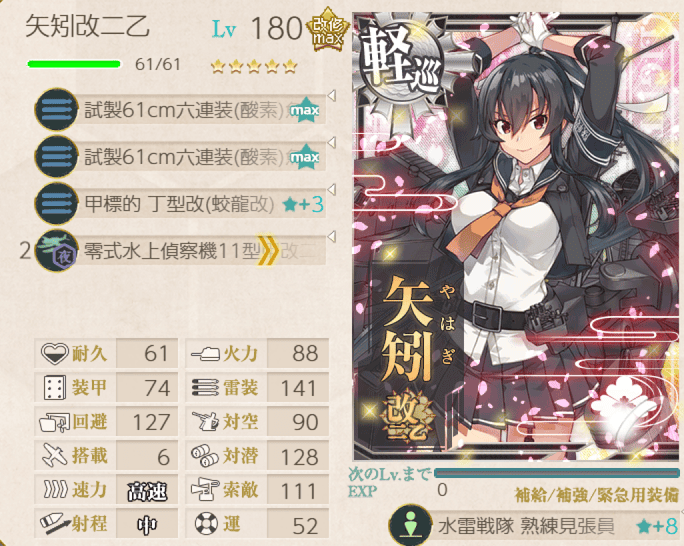This screenshot has width=684, height=546.
Task: Expand arrow beside 甲標的 丁型改 slot
Action: (x=332, y=190)
